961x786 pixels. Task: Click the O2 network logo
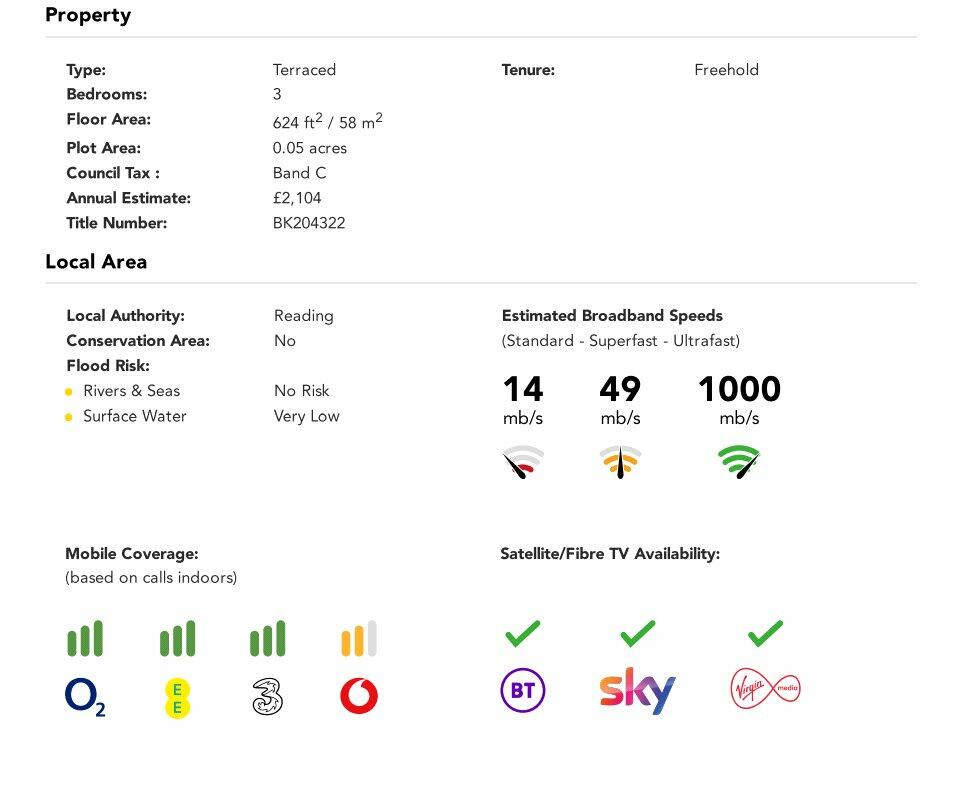click(x=85, y=696)
